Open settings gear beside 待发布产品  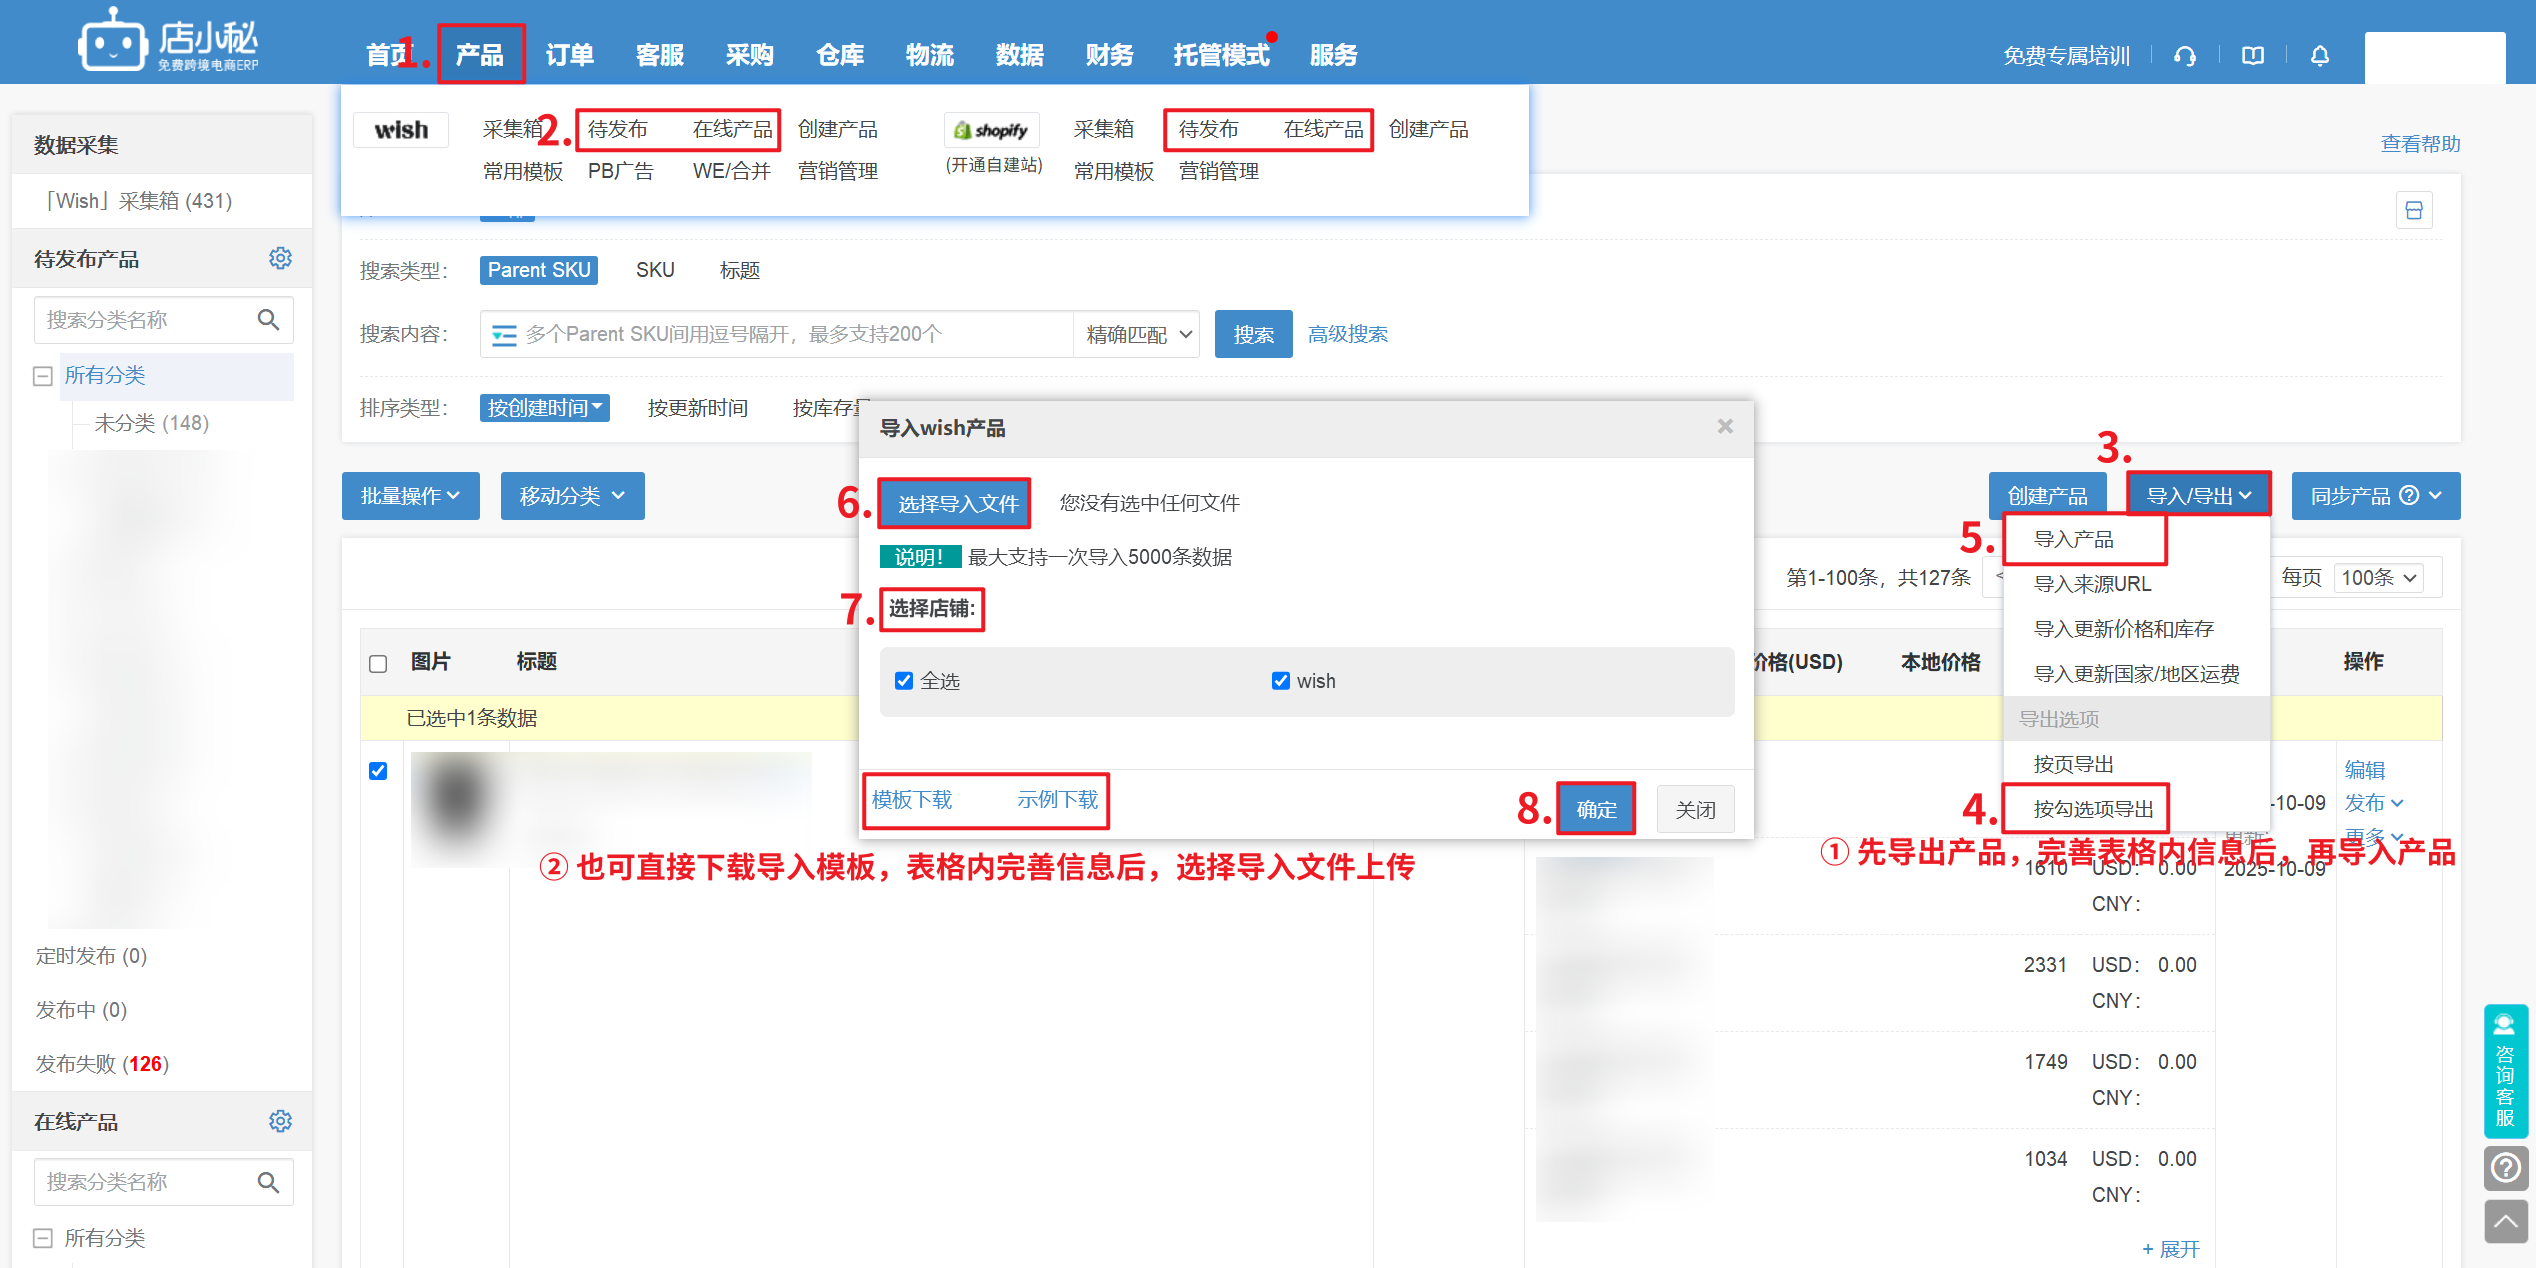[x=280, y=259]
